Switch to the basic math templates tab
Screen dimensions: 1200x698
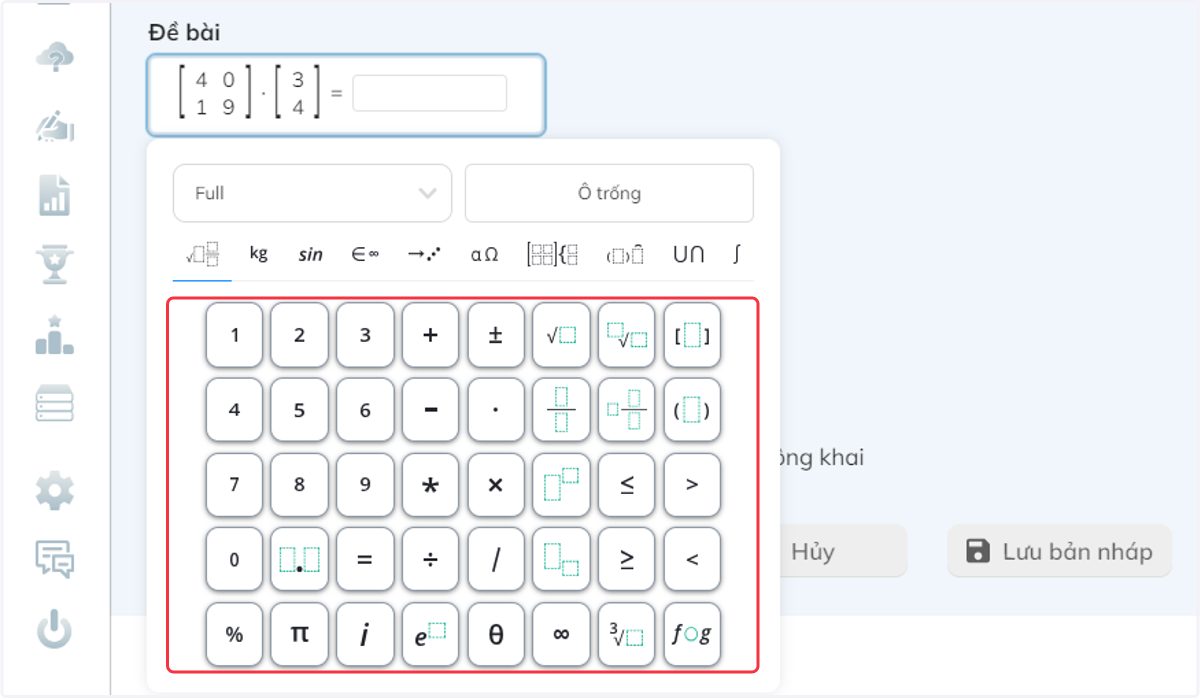(202, 254)
